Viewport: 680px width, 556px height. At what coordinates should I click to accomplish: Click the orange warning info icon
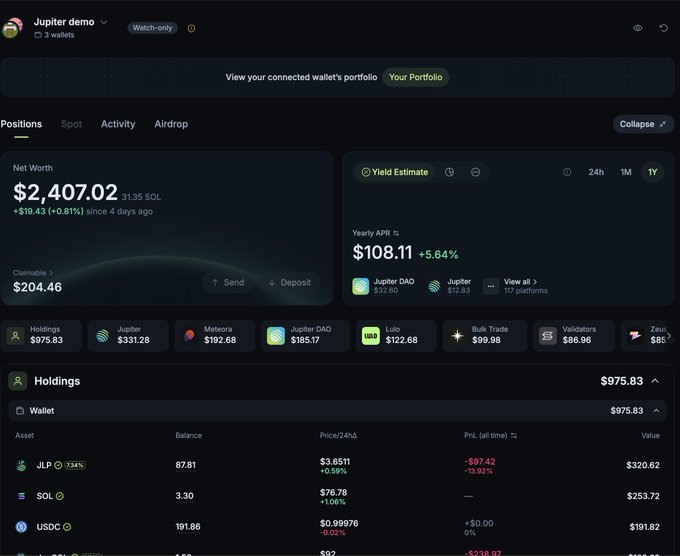pos(191,28)
